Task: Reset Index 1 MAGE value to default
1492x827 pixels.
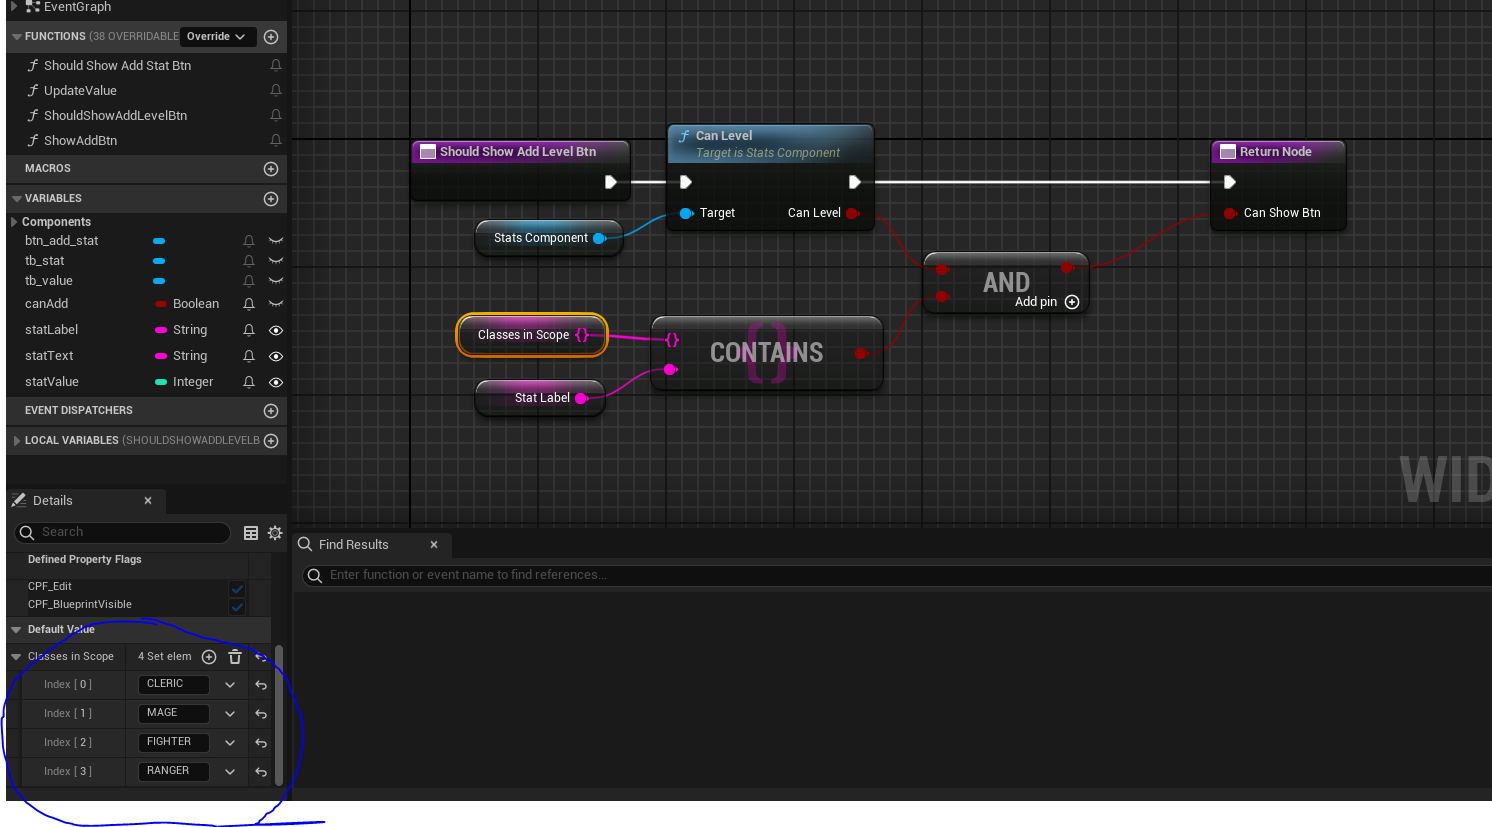Action: (261, 714)
